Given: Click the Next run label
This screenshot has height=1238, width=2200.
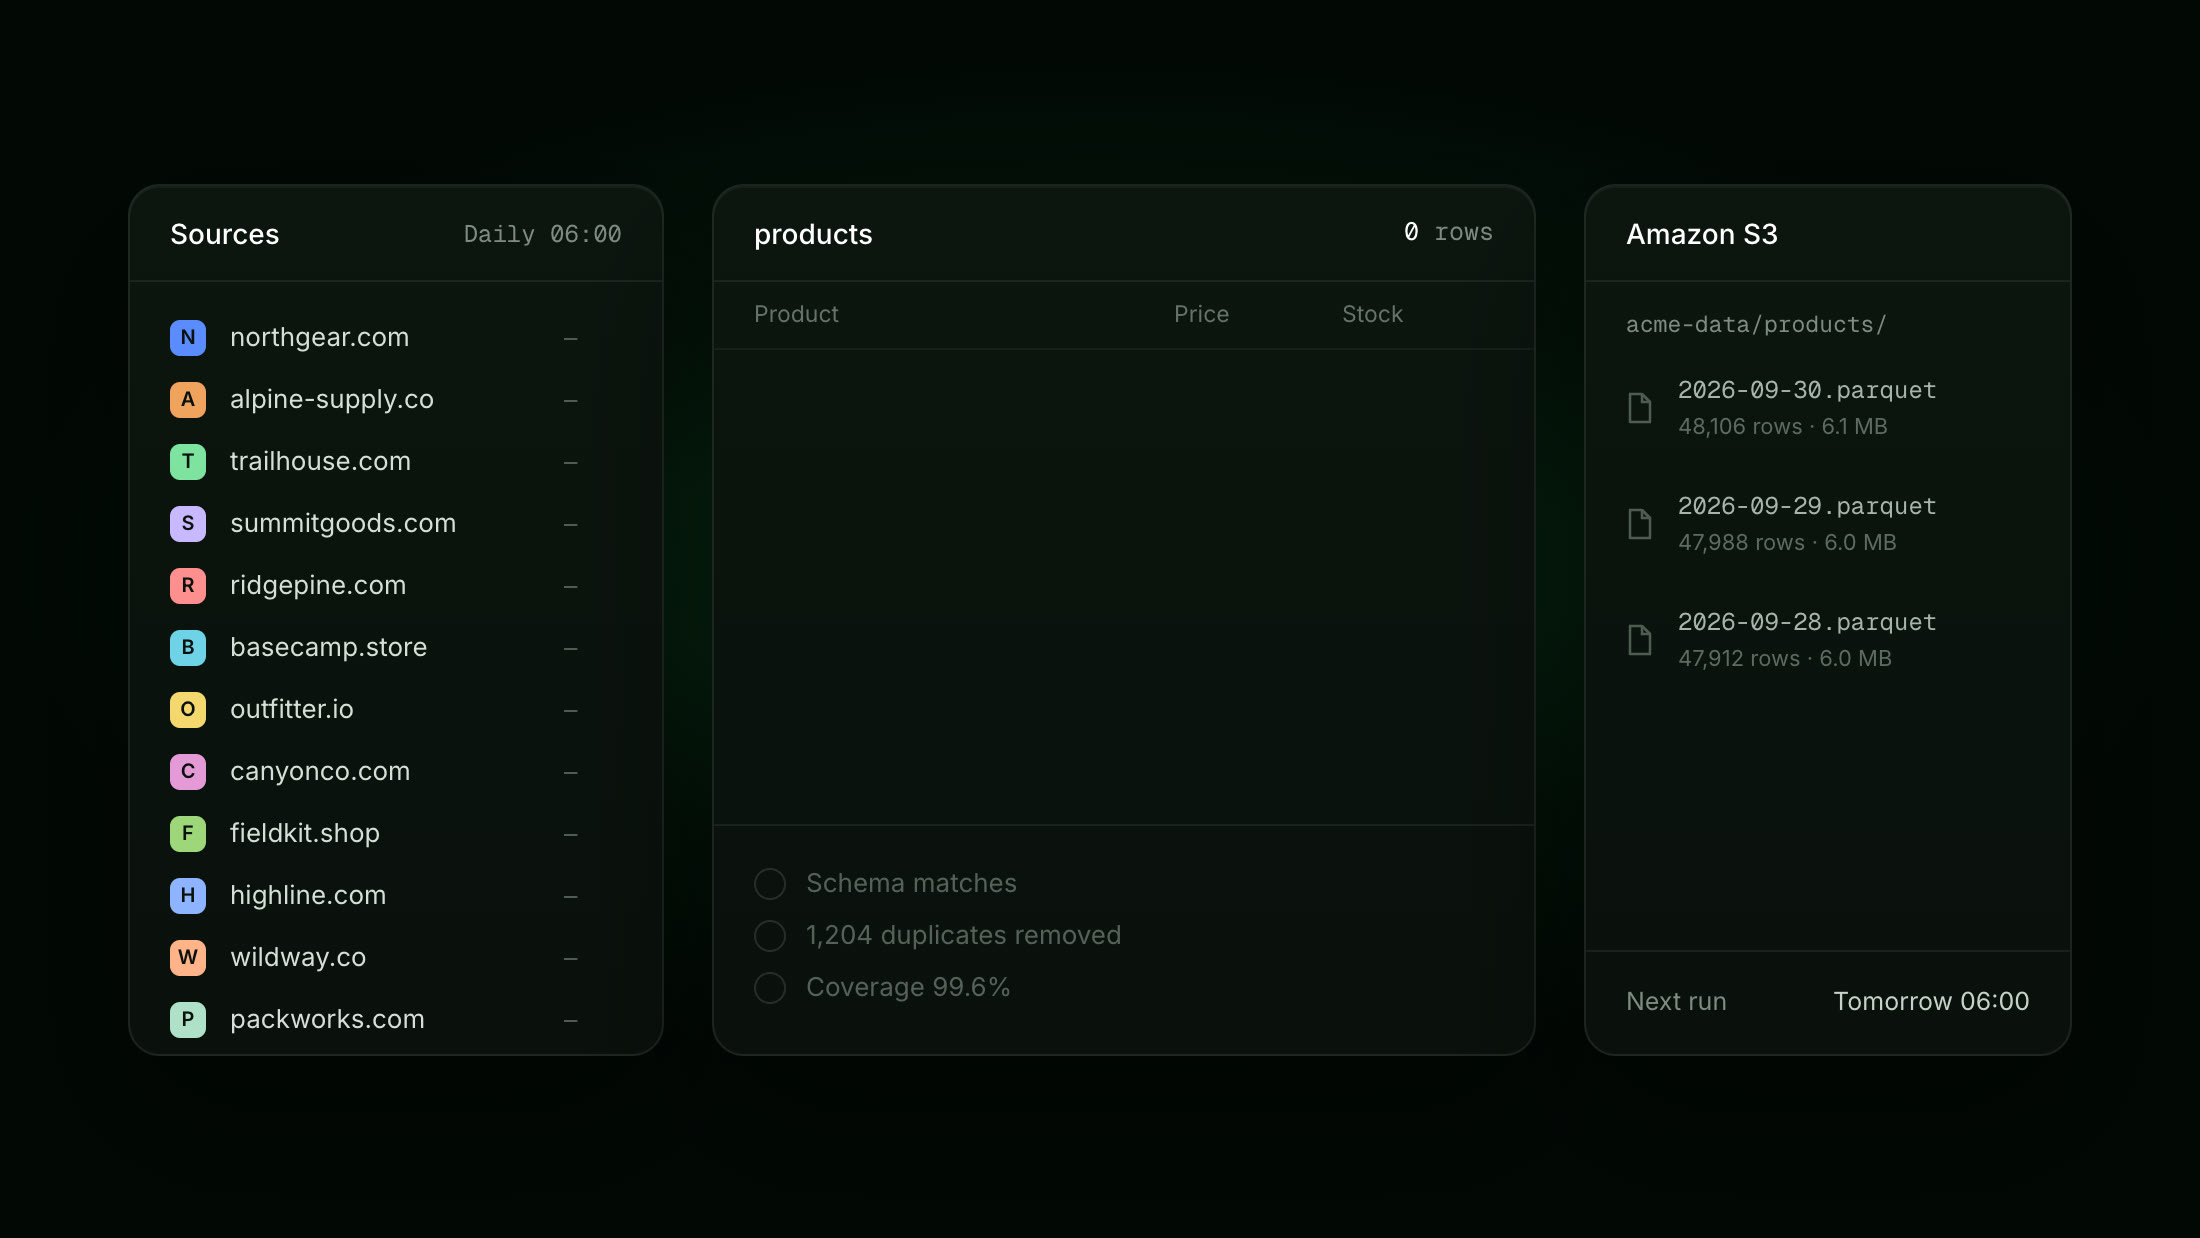Looking at the screenshot, I should tap(1676, 1002).
